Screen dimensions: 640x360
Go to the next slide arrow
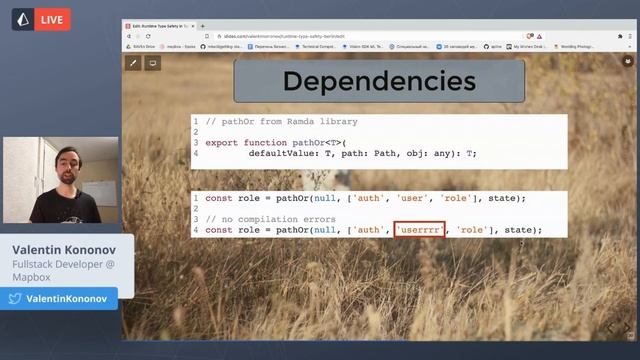pyautogui.click(x=627, y=327)
